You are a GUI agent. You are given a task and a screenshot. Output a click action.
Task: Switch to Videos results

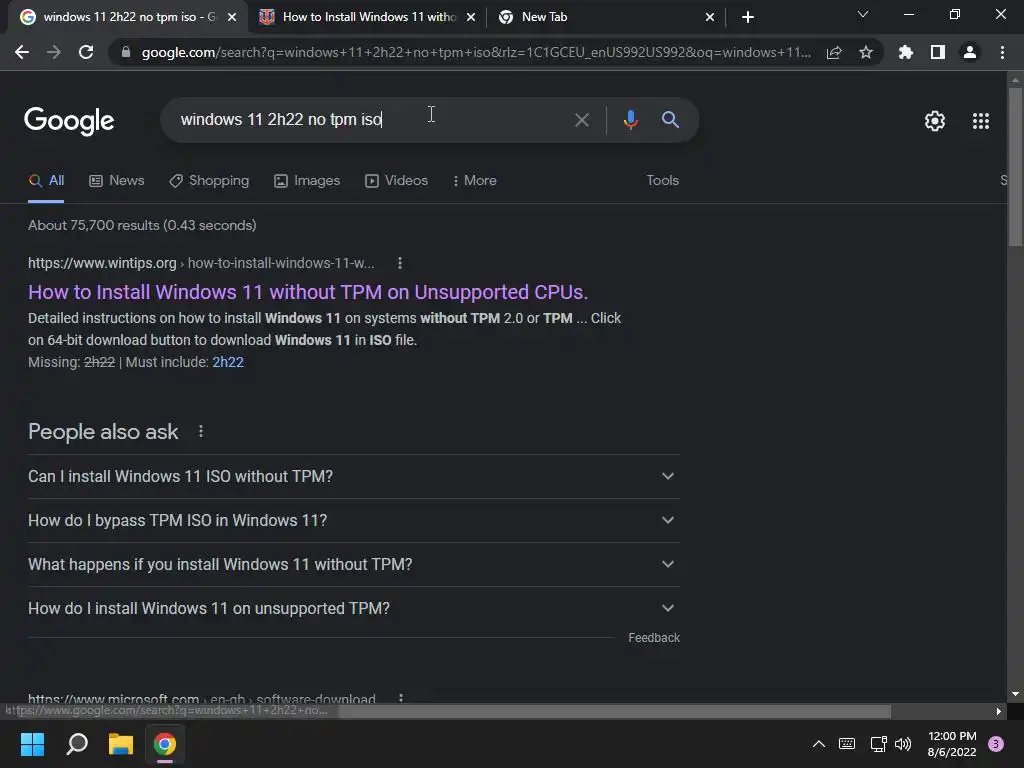pos(396,181)
